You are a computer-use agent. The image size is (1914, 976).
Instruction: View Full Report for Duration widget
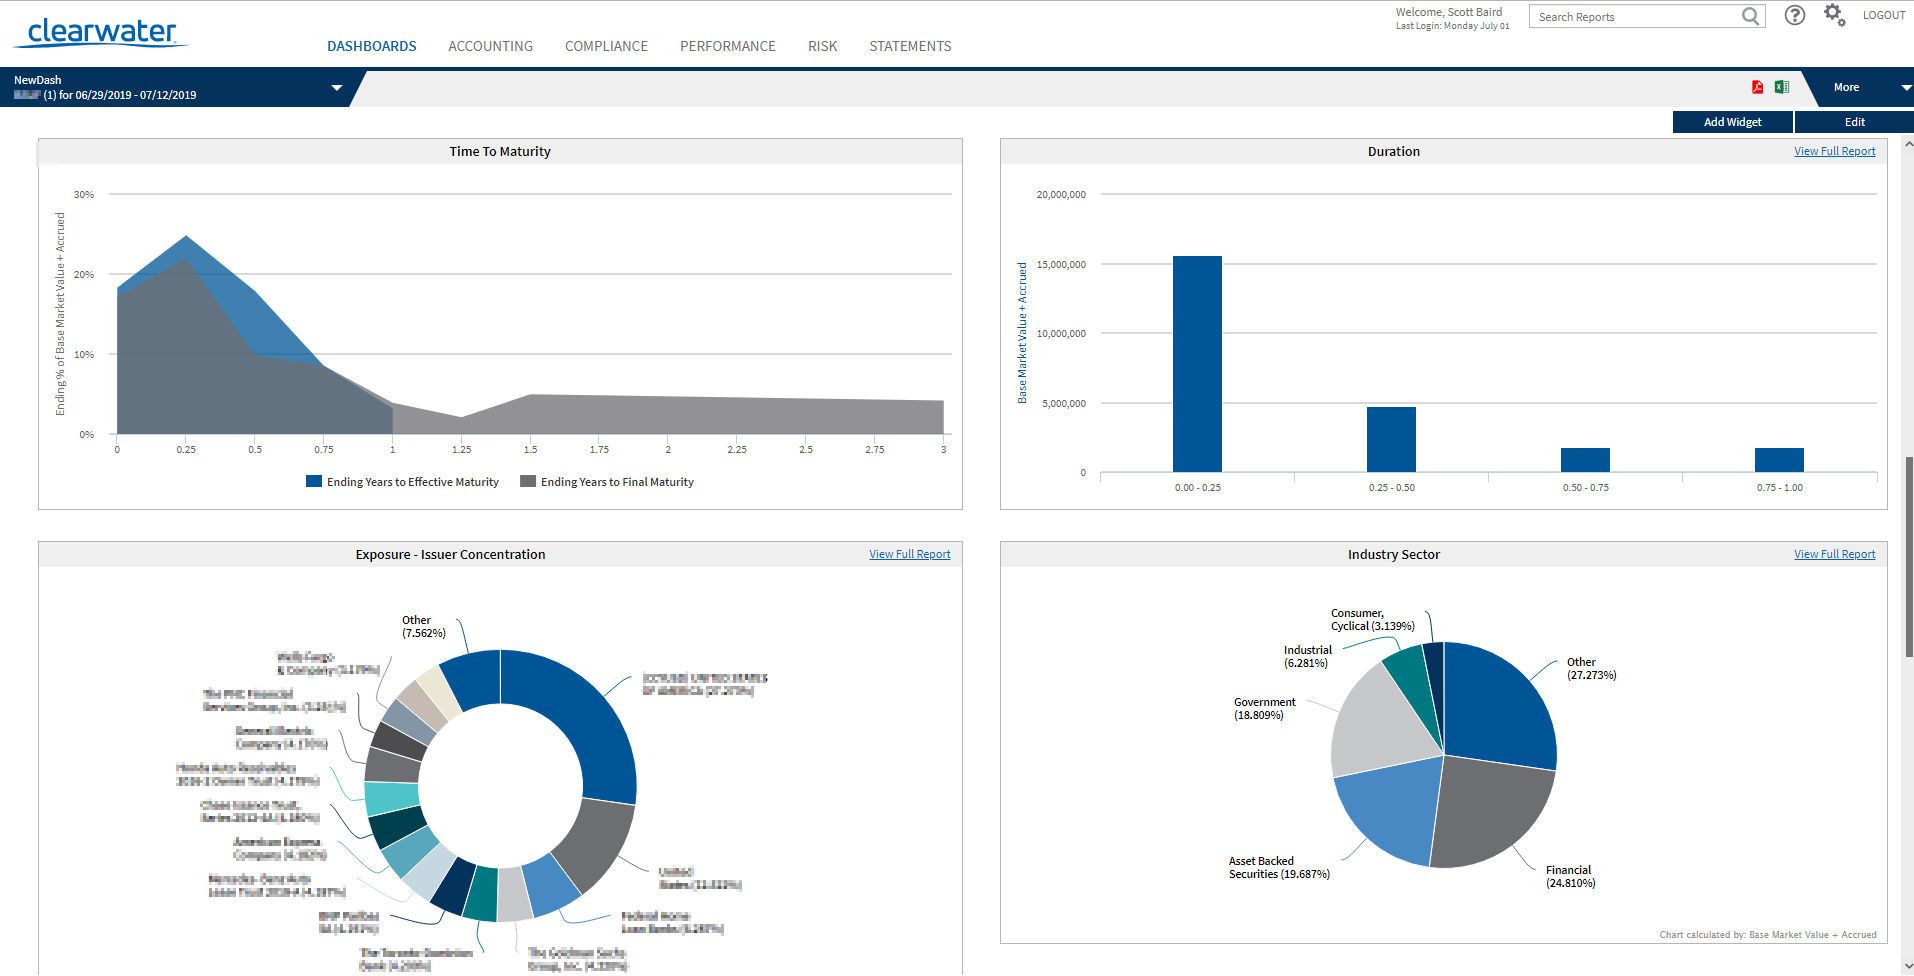[x=1835, y=151]
